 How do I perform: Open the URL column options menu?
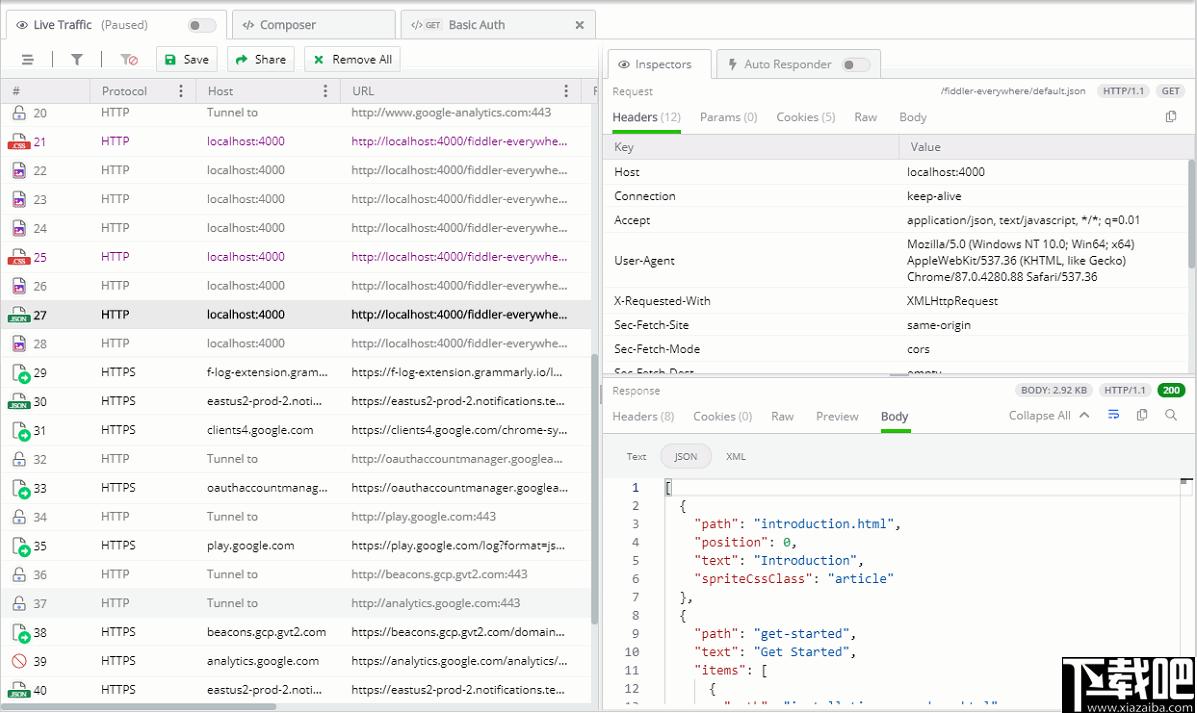(566, 91)
